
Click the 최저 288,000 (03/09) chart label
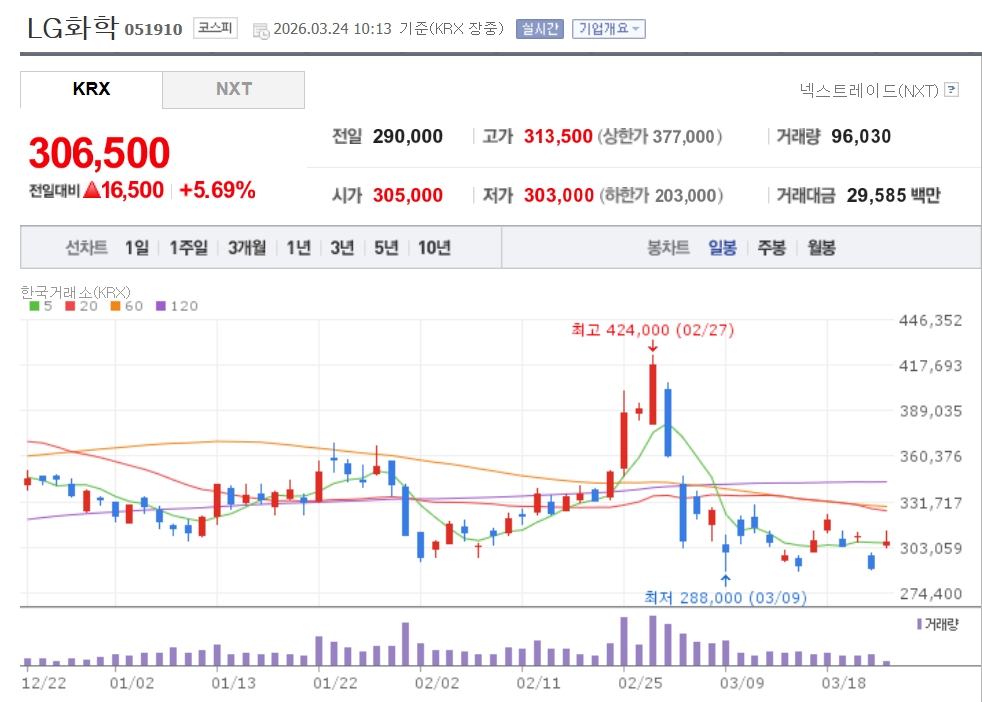[726, 597]
